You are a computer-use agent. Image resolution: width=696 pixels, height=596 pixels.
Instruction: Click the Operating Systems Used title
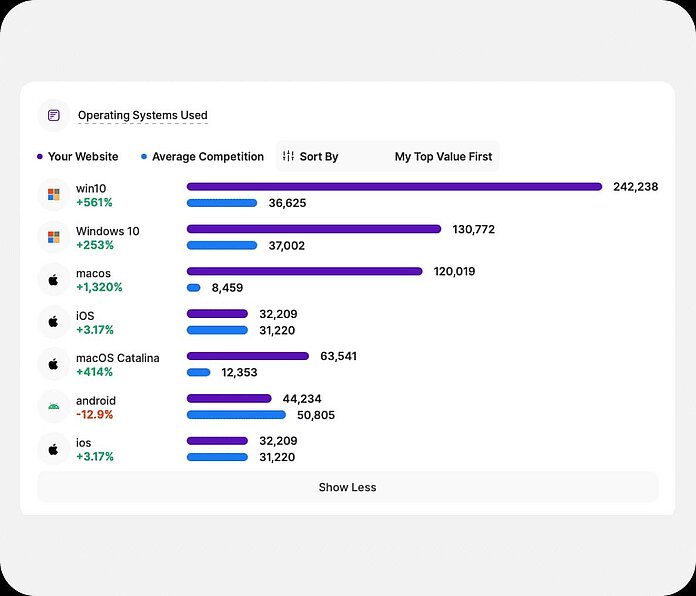coord(143,116)
